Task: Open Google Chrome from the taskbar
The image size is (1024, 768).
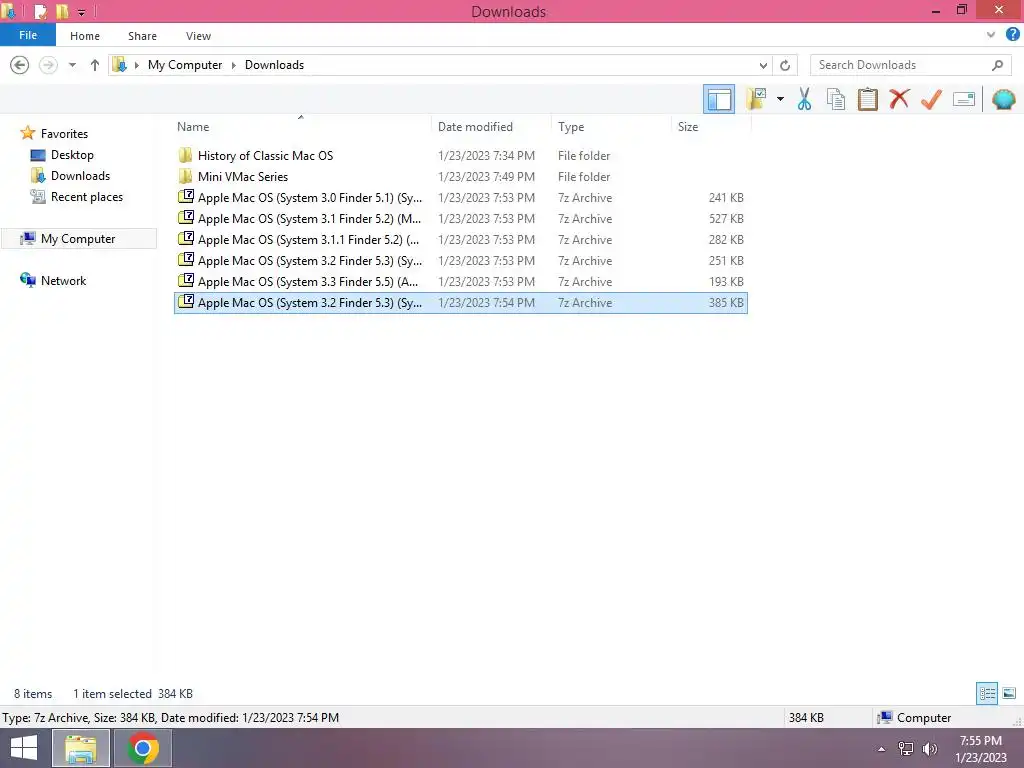Action: coord(143,748)
